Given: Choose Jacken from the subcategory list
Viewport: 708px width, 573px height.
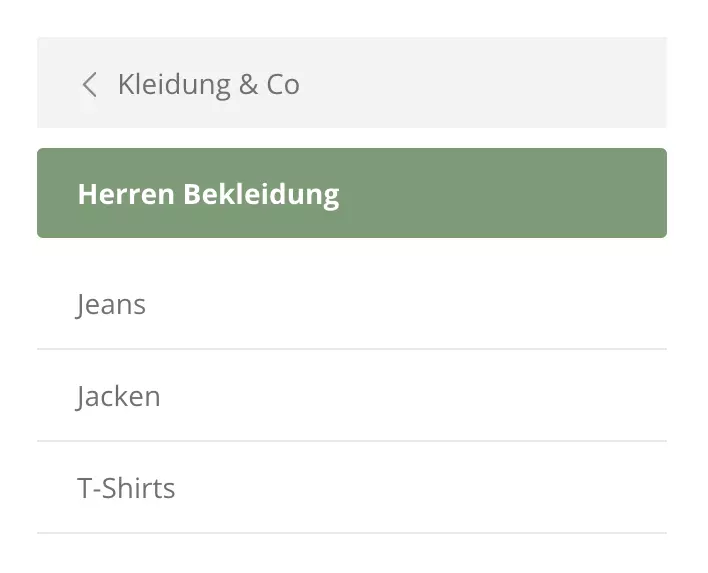Looking at the screenshot, I should click(118, 396).
